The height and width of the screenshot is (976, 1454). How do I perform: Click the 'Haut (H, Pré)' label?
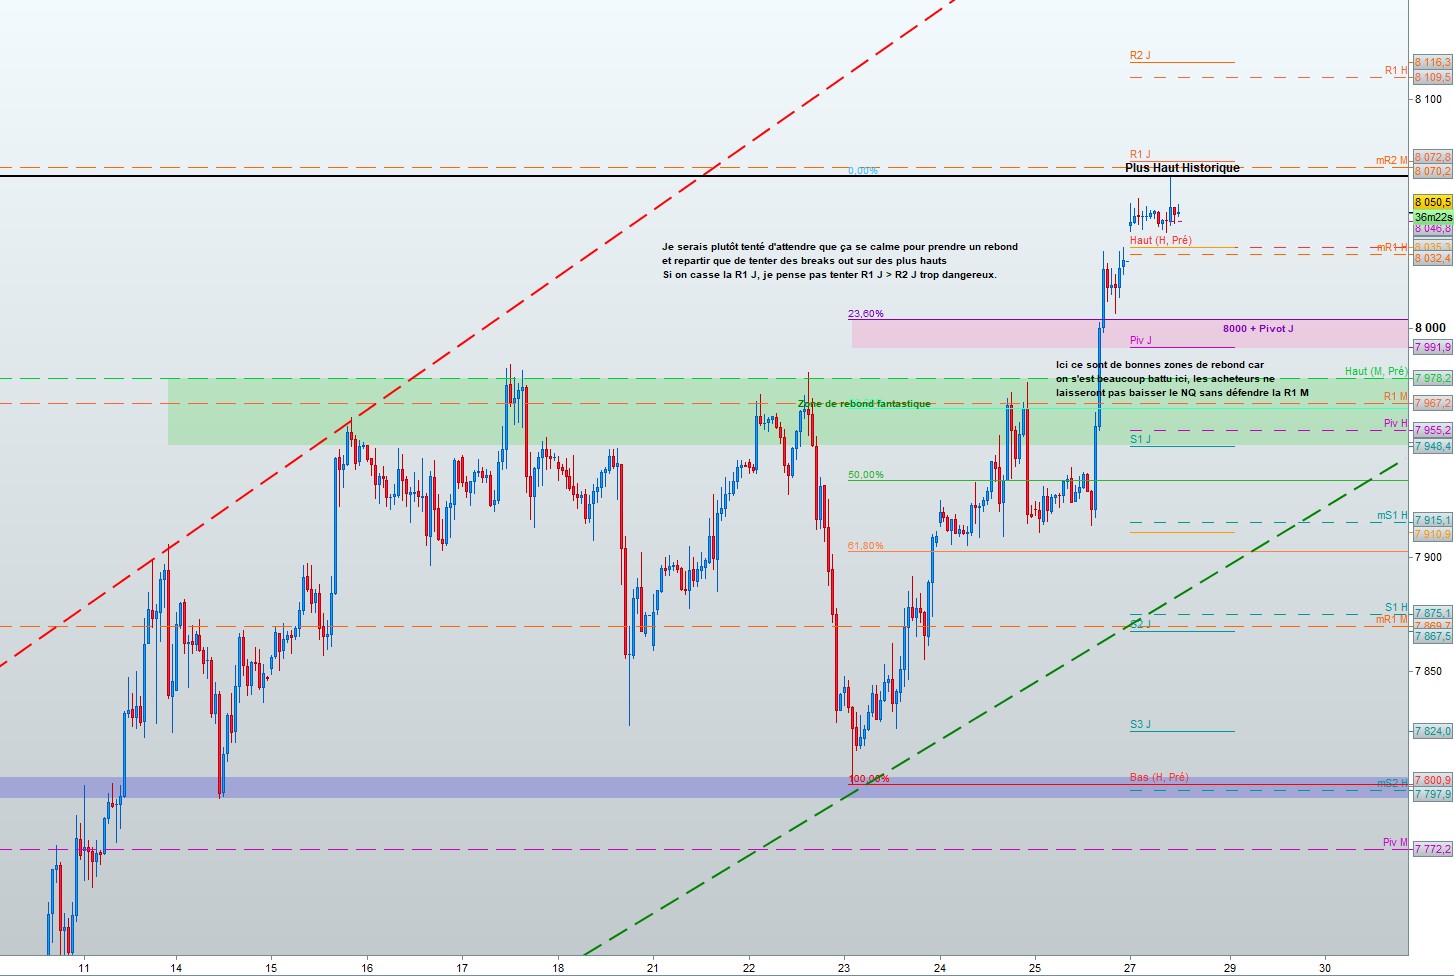(x=1160, y=240)
